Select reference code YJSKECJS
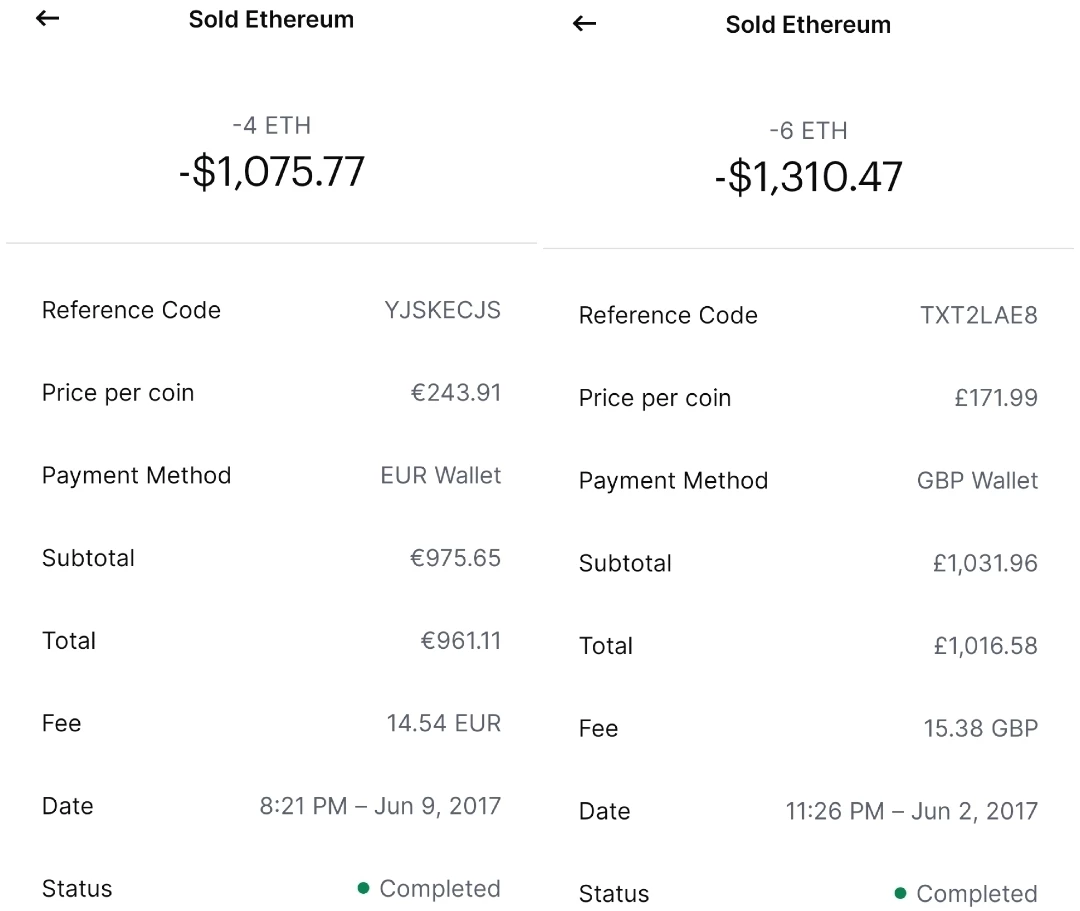The image size is (1080, 911). [x=442, y=311]
